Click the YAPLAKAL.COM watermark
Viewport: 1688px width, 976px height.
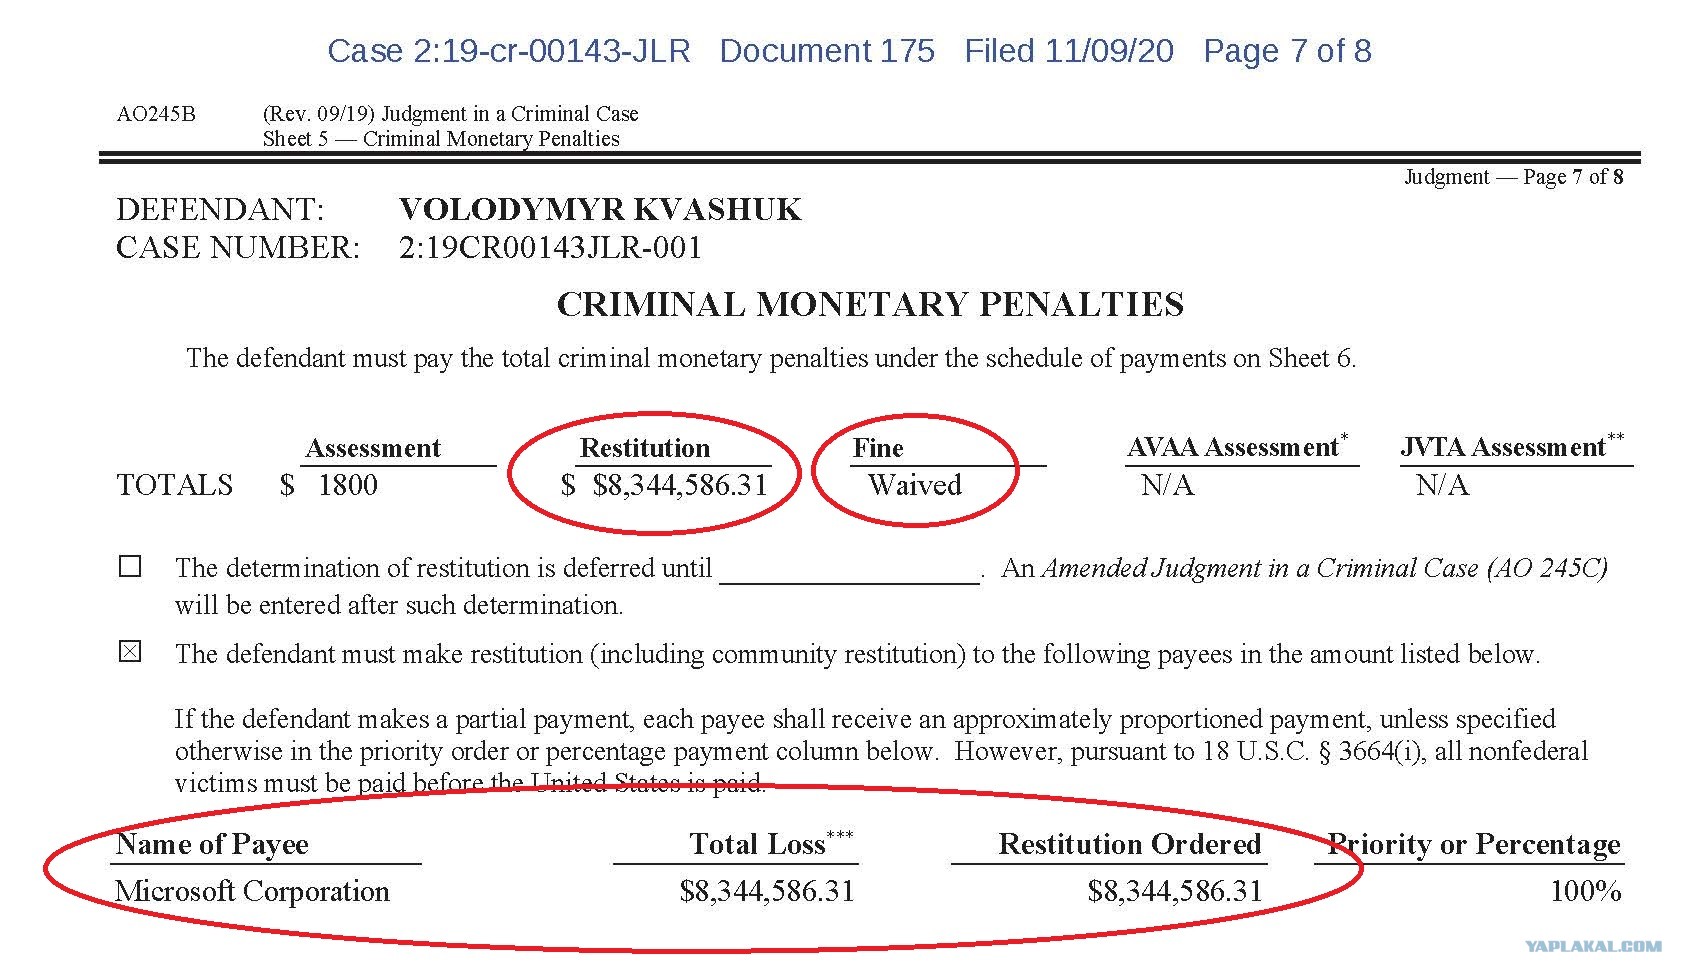pyautogui.click(x=1594, y=946)
